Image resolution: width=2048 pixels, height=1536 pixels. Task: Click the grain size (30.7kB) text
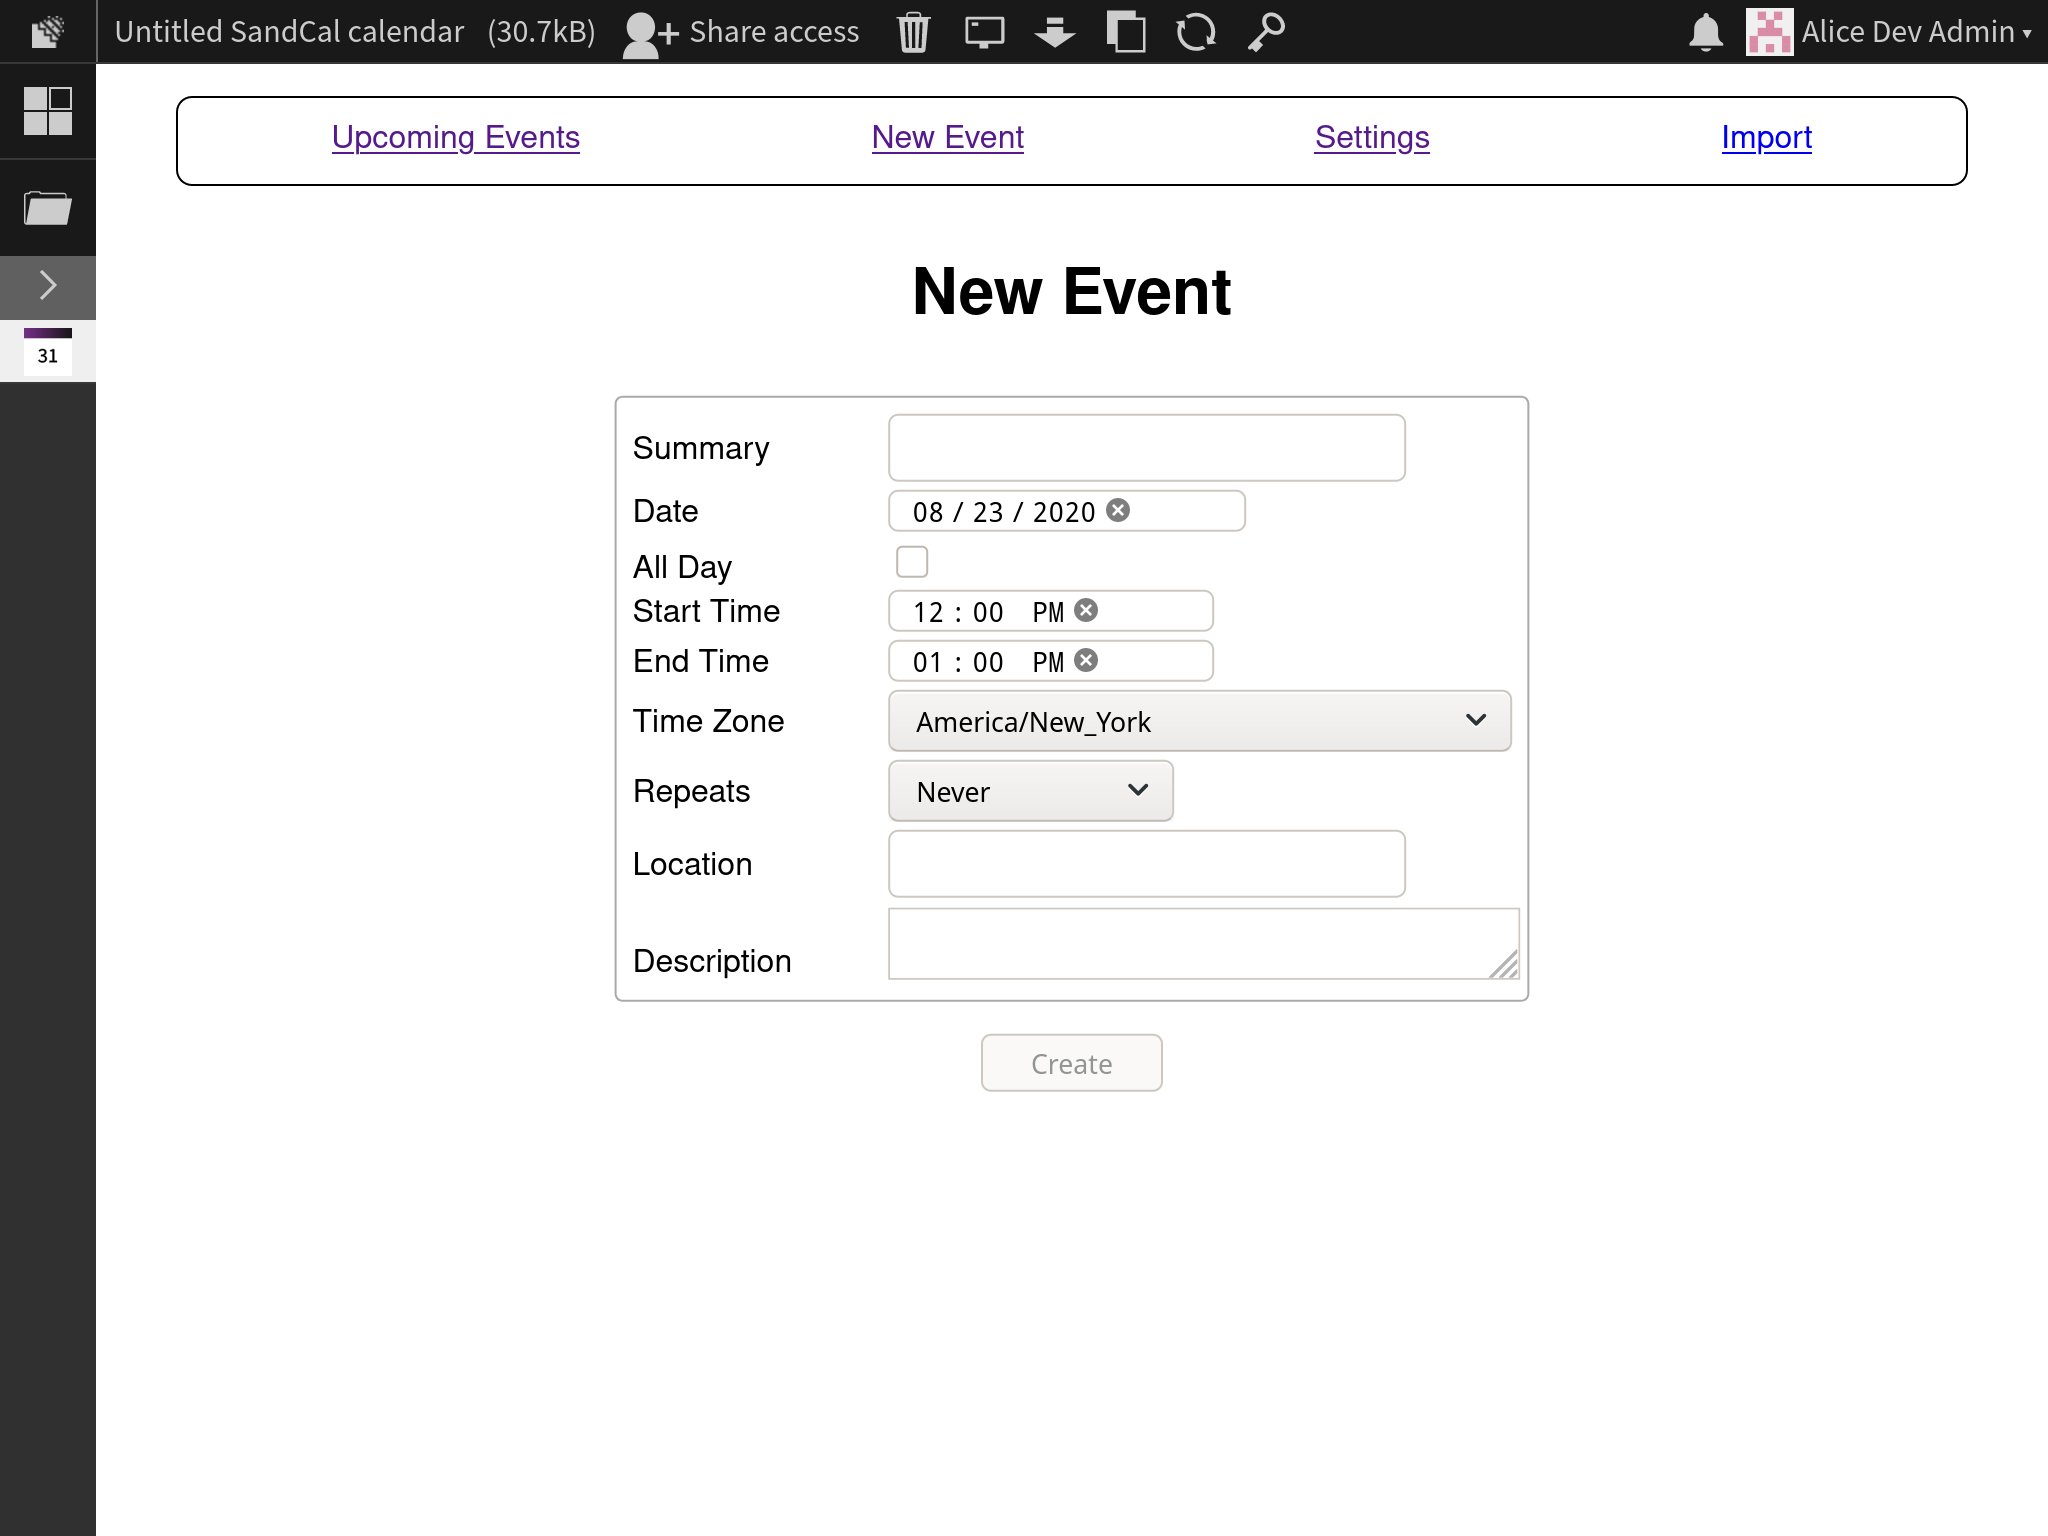[x=541, y=32]
